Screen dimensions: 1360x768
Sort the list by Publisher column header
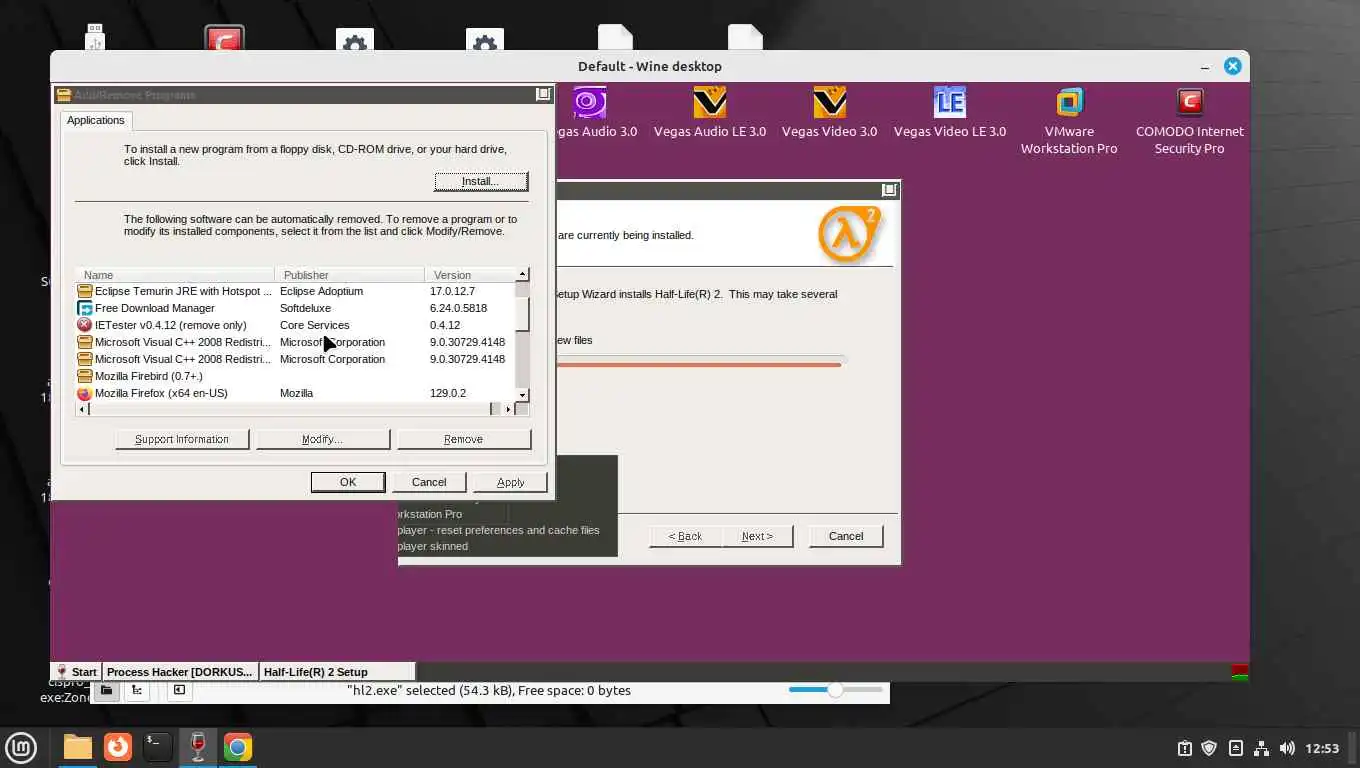(x=349, y=274)
